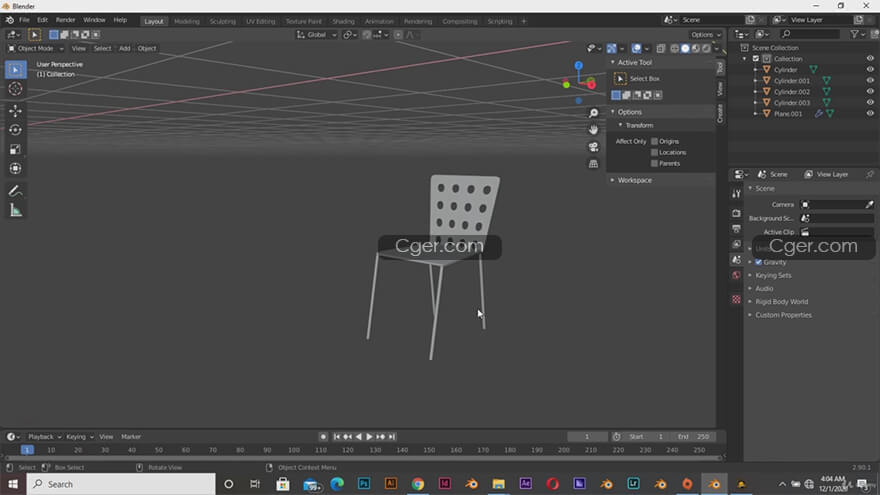Expand the Audio panel

coord(764,288)
